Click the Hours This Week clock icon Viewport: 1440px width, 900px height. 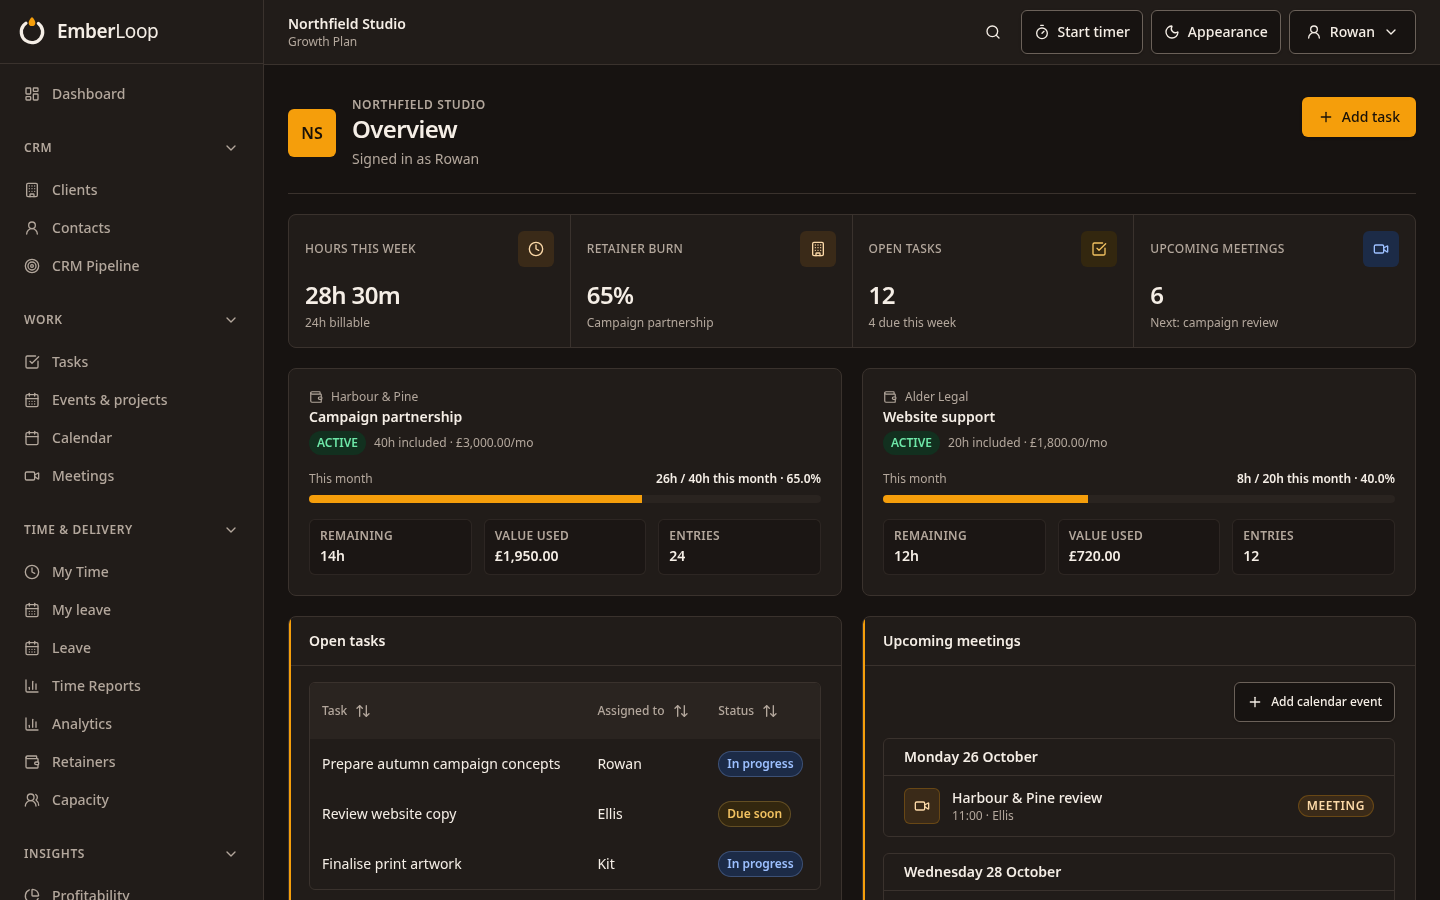[536, 249]
